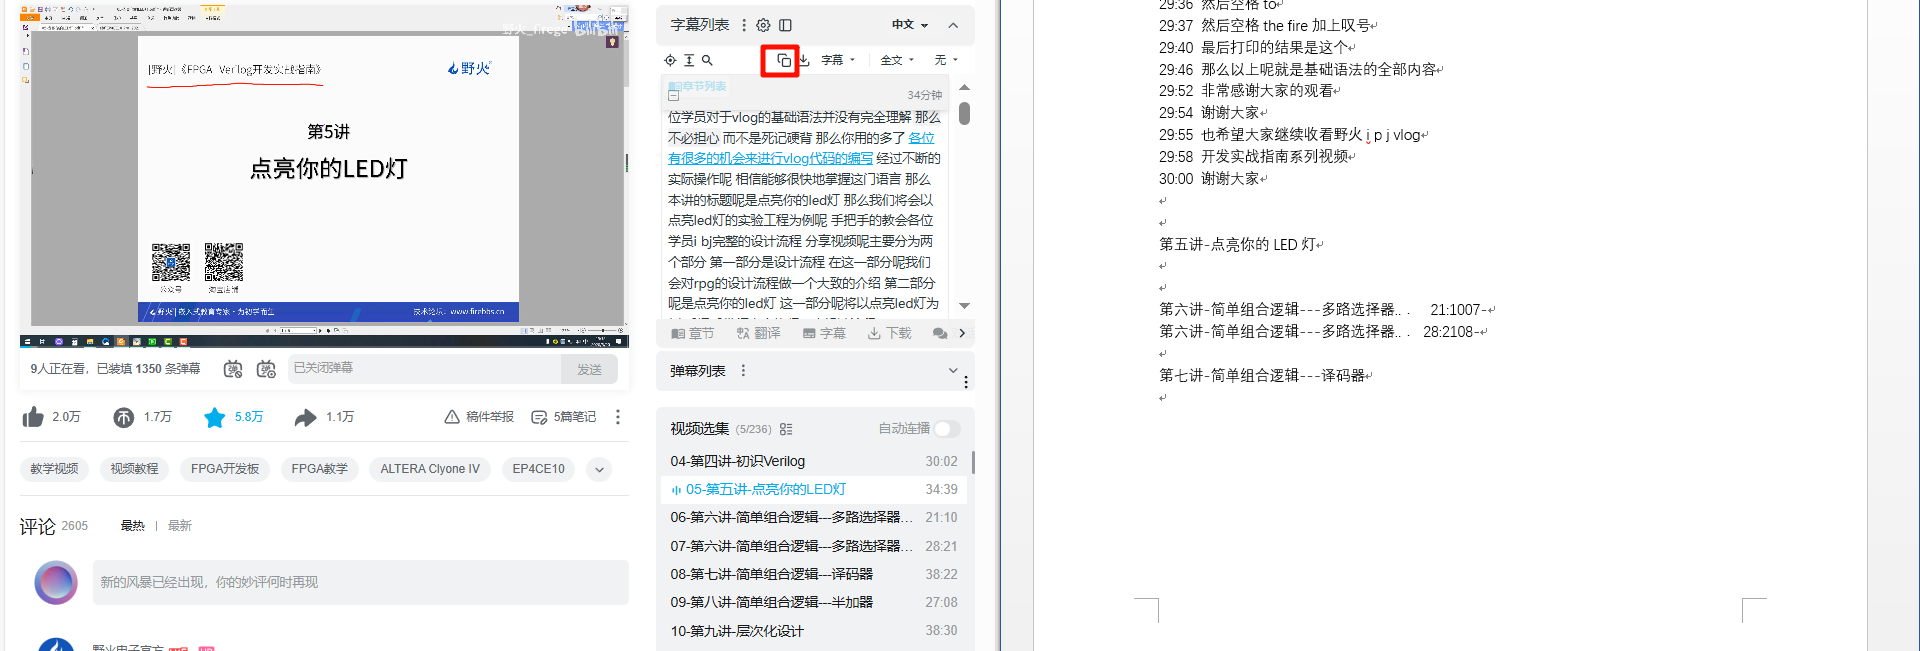1920x651 pixels.
Task: Click document line 第五讲-点亮你的 LED 灯
Action: 1238,244
